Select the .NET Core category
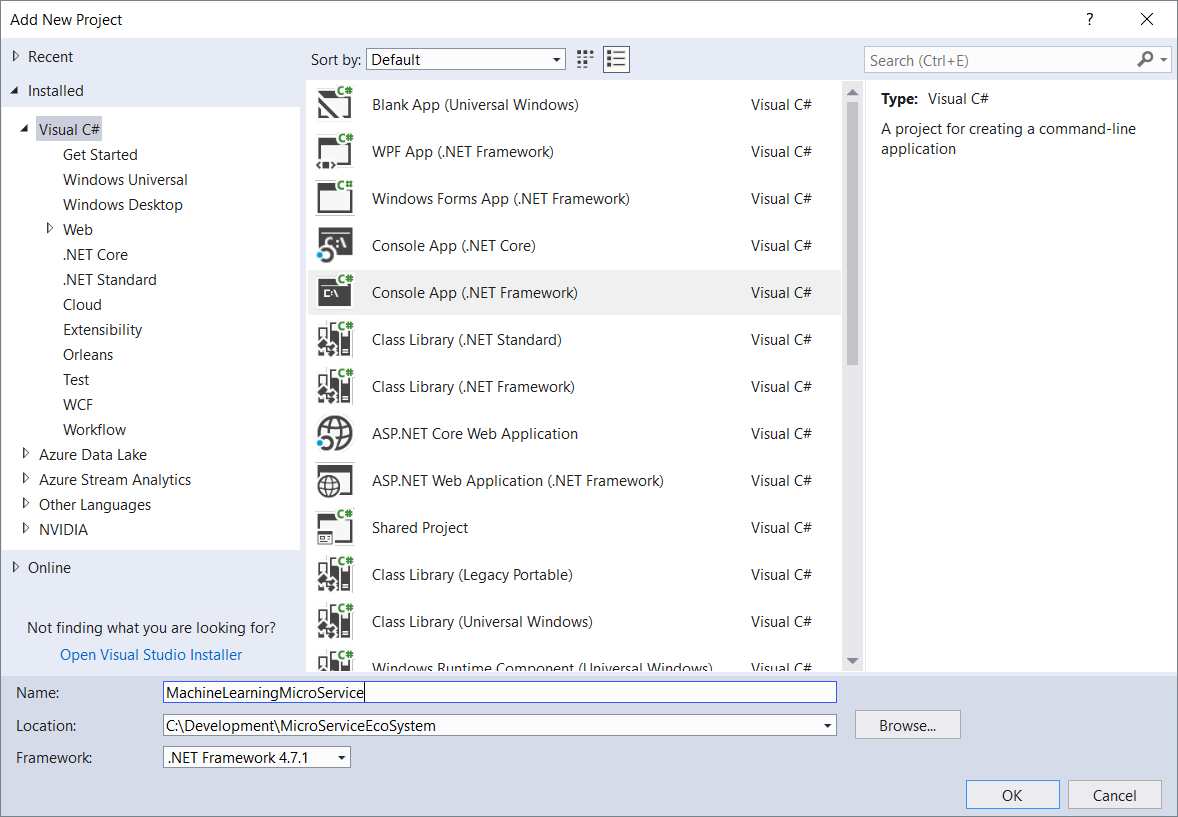1178x817 pixels. 95,255
